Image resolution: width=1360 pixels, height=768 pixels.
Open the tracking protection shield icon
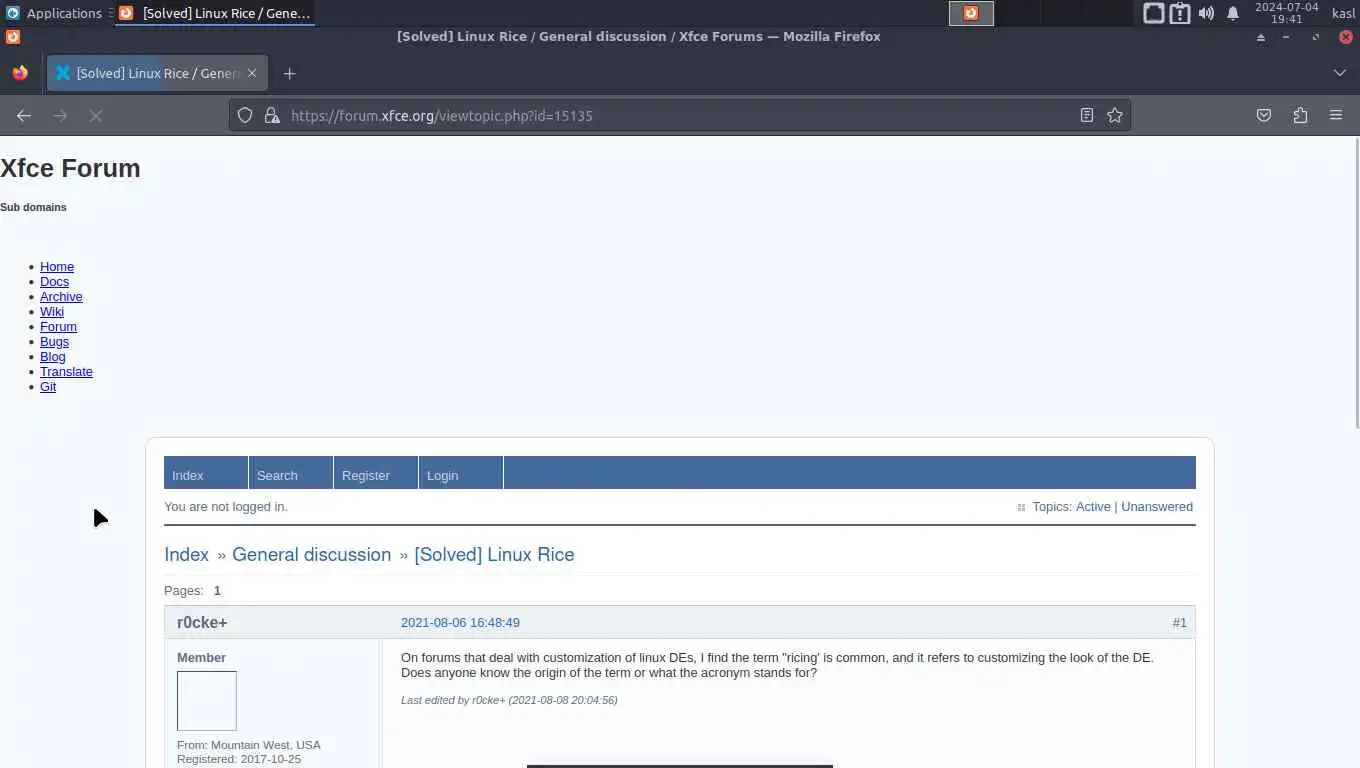(245, 116)
